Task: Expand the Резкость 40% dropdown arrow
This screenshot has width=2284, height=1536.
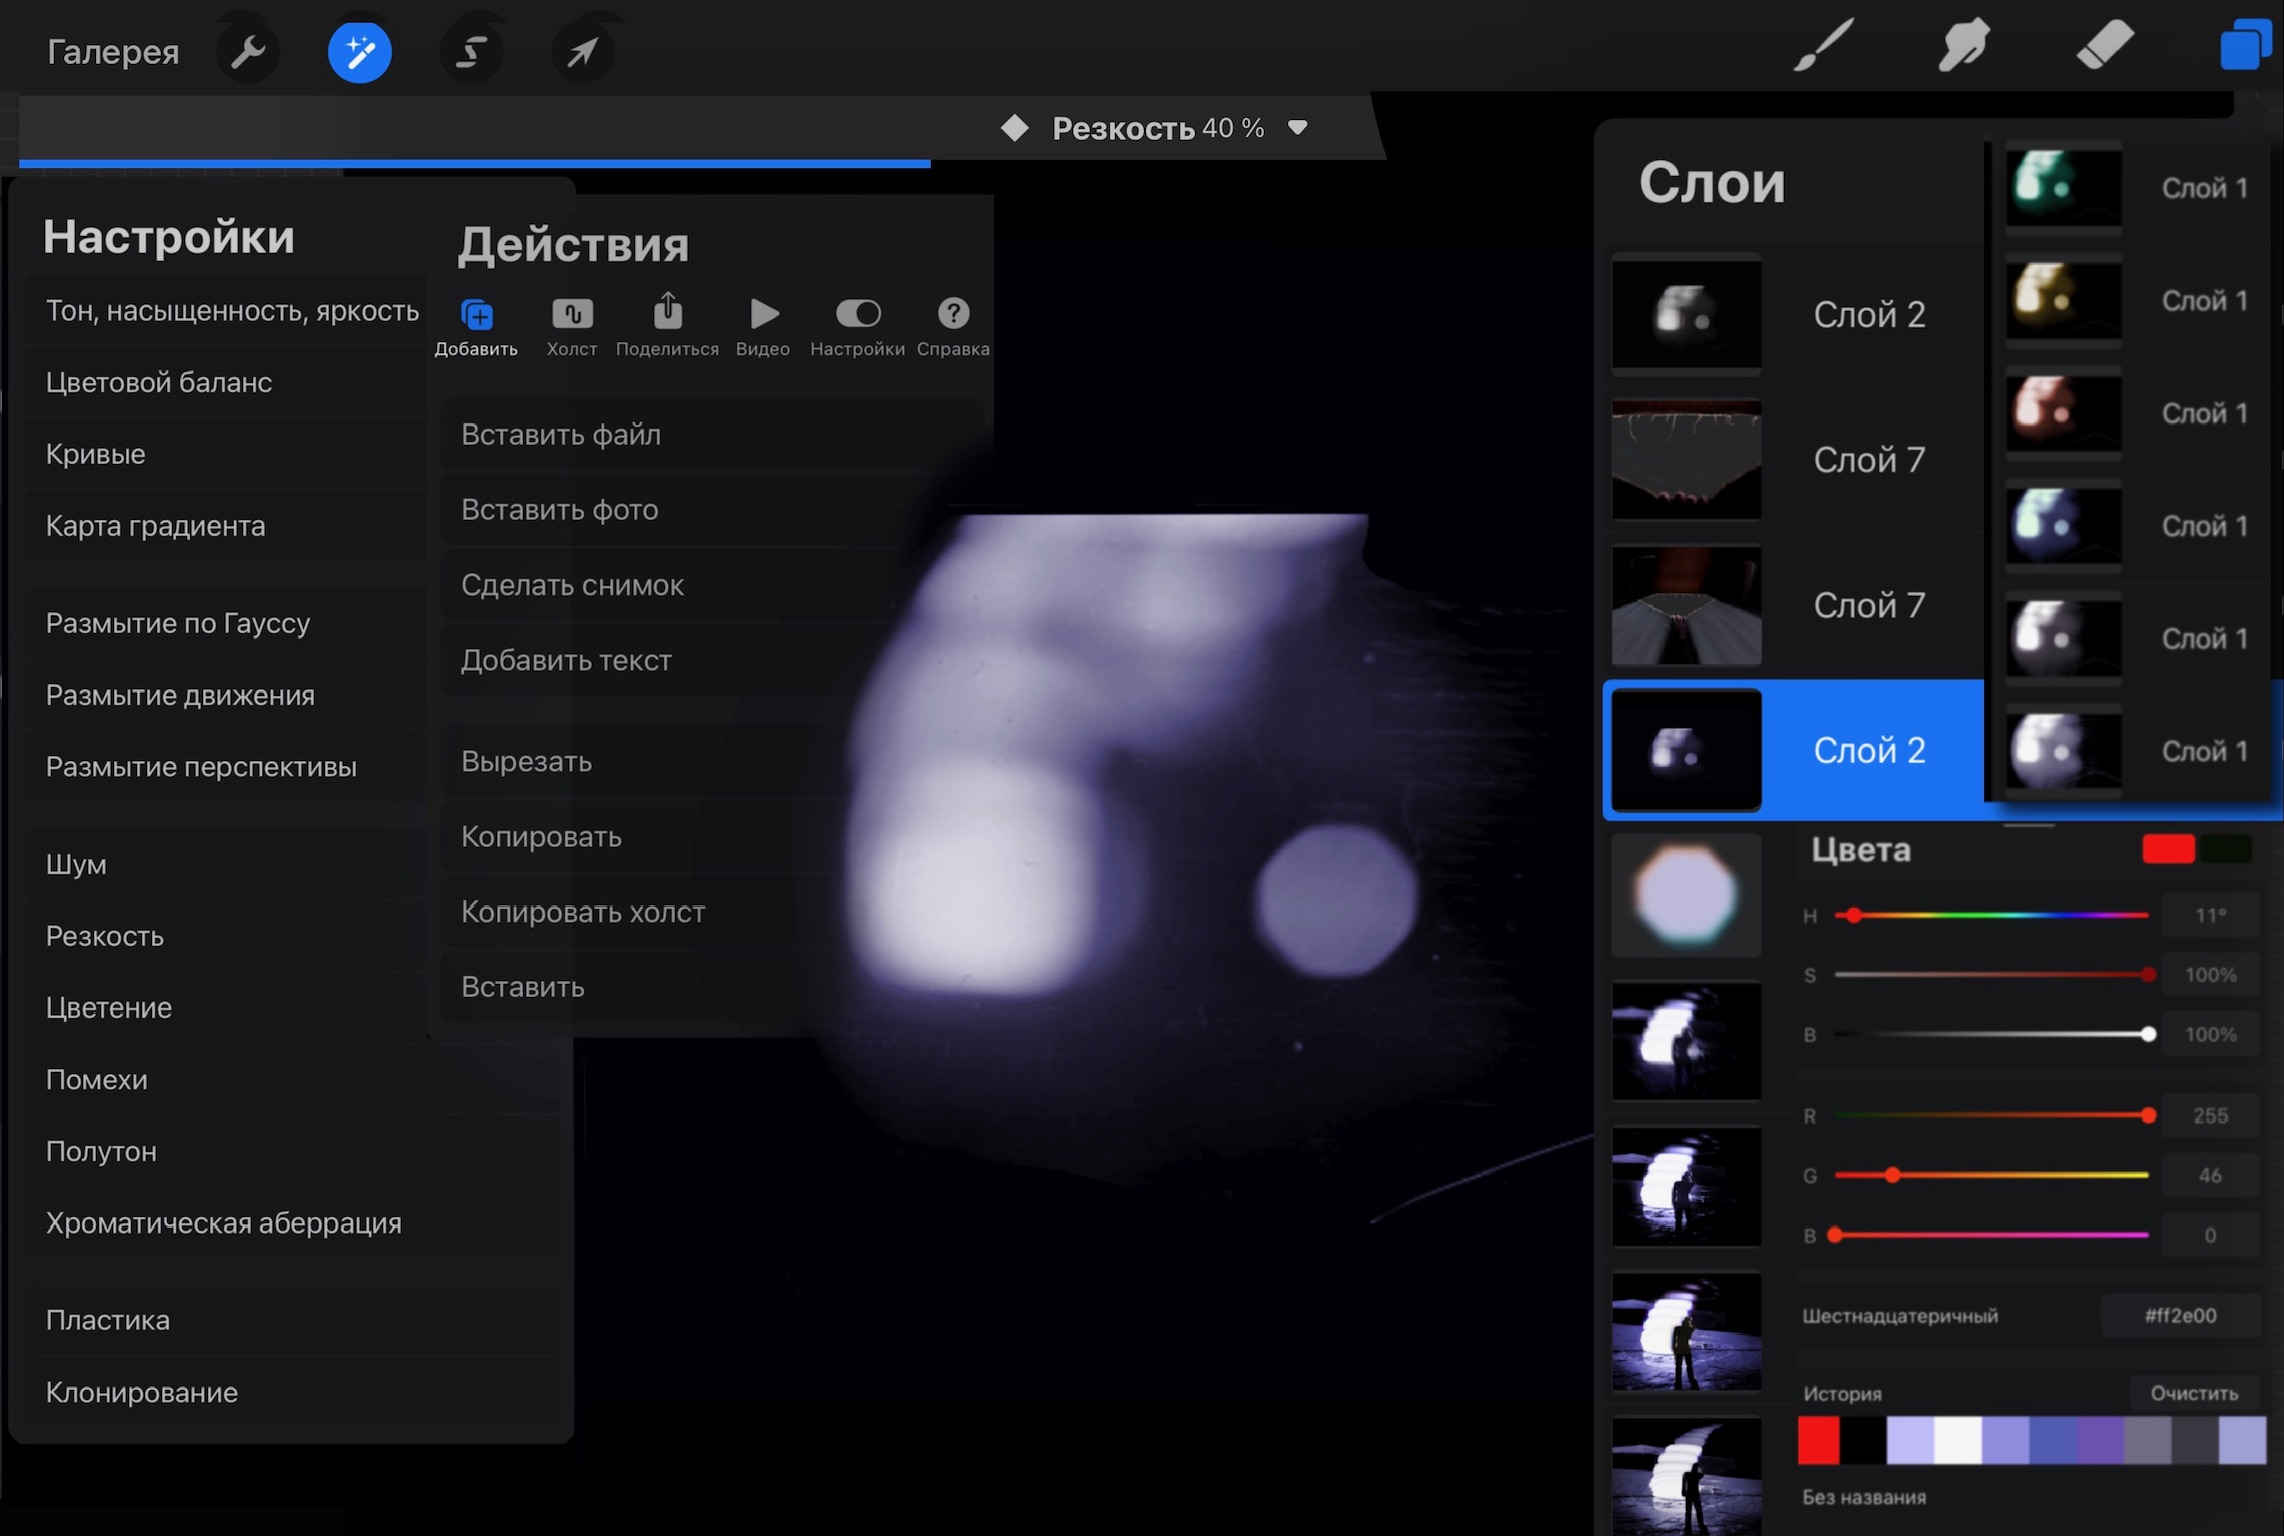Action: (x=1298, y=128)
